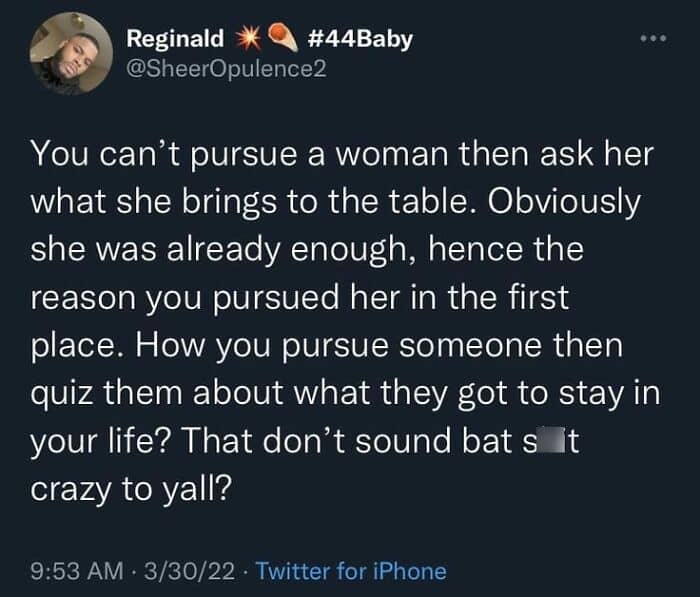Viewport: 700px width, 597px height.
Task: Visit the @SheerOpulence2 handle
Action: click(x=227, y=69)
